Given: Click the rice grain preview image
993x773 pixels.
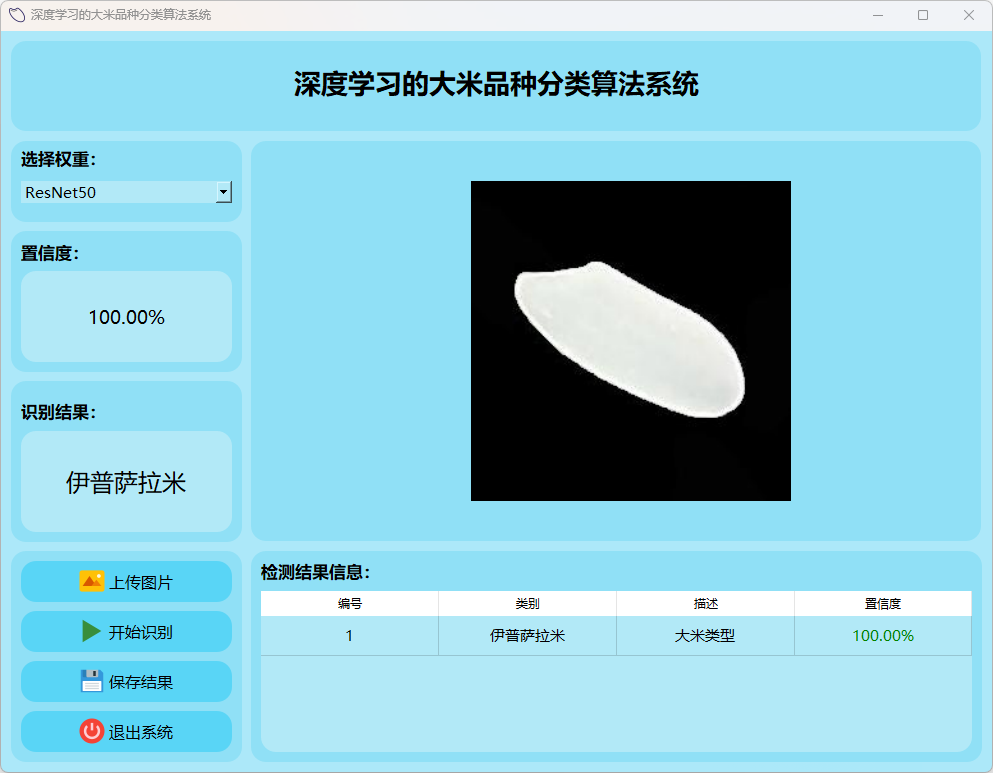Looking at the screenshot, I should tap(630, 340).
